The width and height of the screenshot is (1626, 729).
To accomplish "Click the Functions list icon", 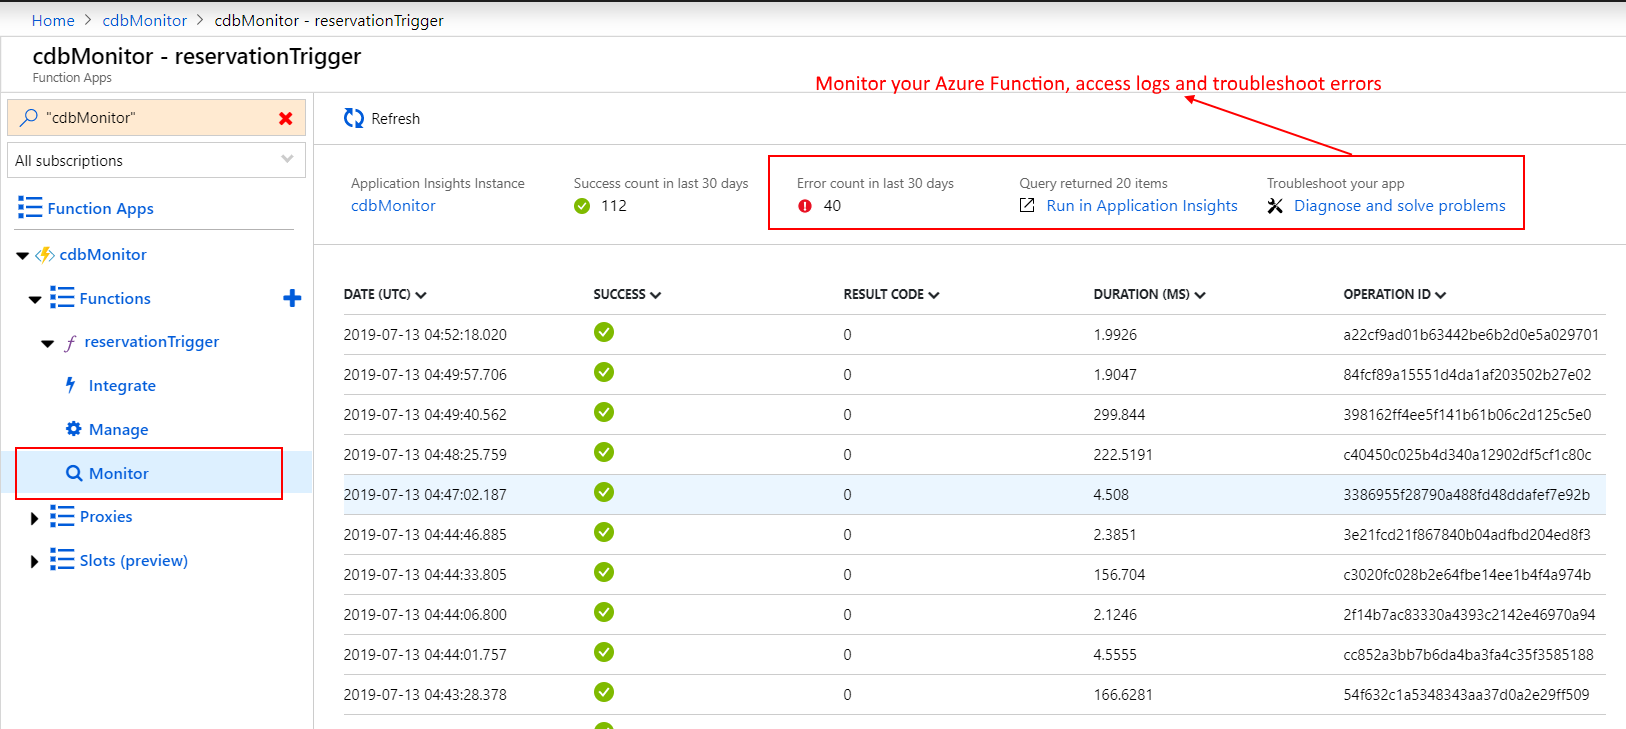I will (x=62, y=298).
